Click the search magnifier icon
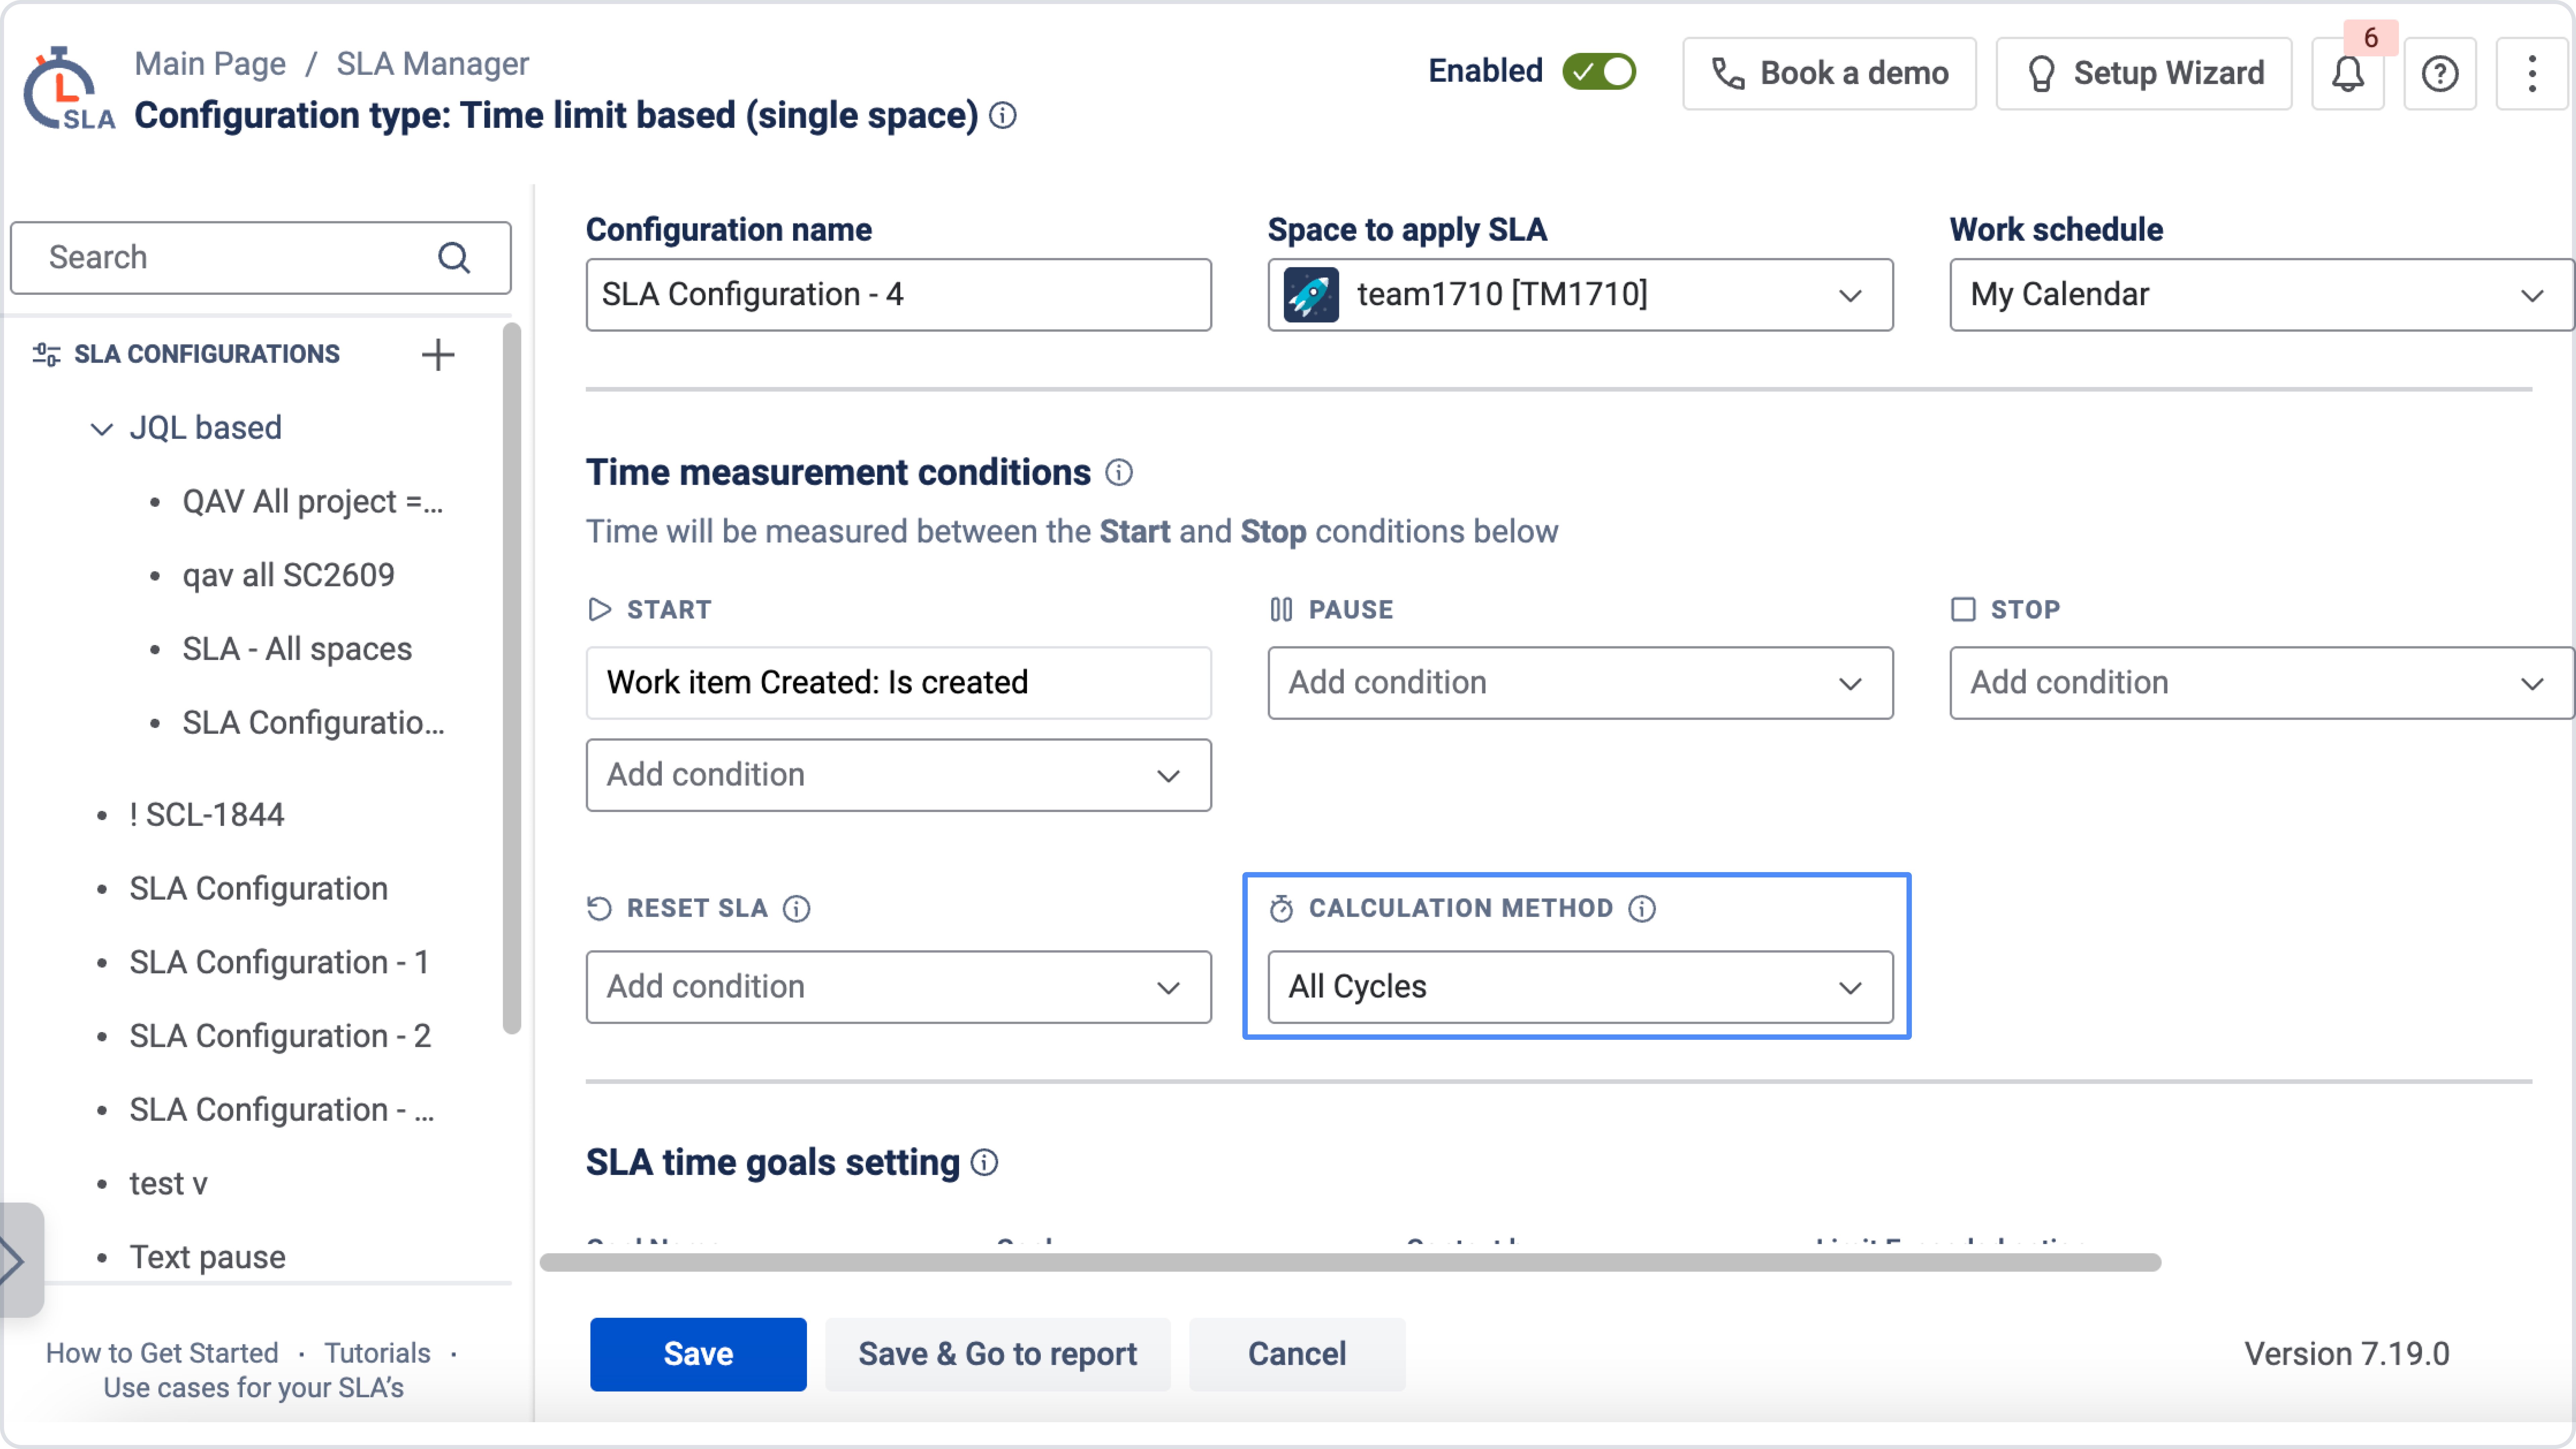Image resolution: width=2576 pixels, height=1449 pixels. (x=454, y=257)
